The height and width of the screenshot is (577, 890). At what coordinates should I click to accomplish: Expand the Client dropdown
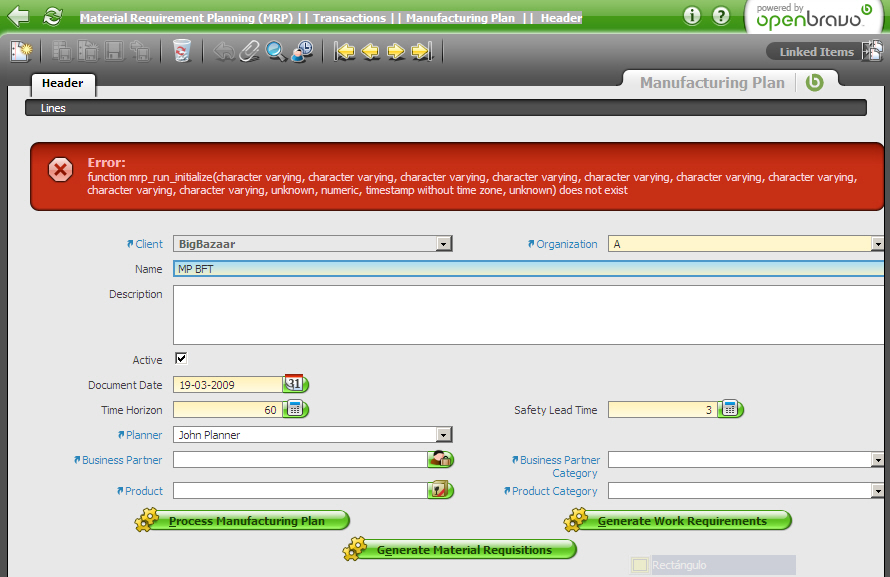click(444, 243)
